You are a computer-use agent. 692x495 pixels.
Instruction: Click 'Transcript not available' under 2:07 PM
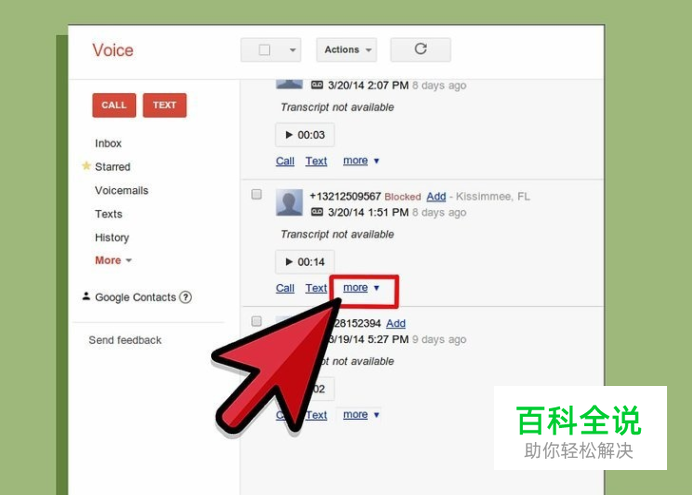[337, 107]
